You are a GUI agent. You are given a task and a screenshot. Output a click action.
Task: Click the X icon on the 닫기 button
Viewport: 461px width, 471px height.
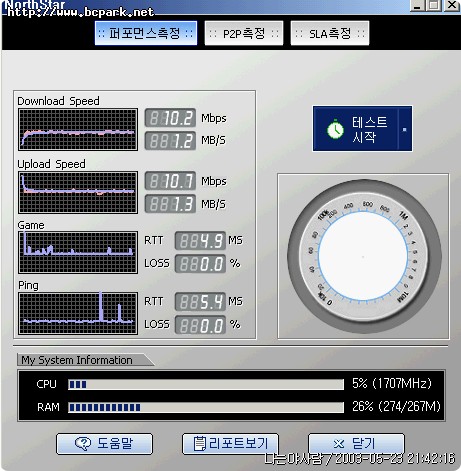click(339, 444)
